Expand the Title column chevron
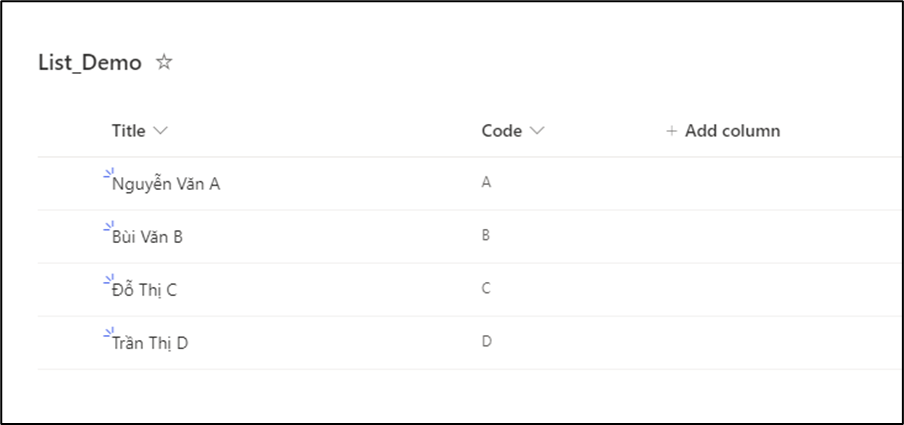 161,131
